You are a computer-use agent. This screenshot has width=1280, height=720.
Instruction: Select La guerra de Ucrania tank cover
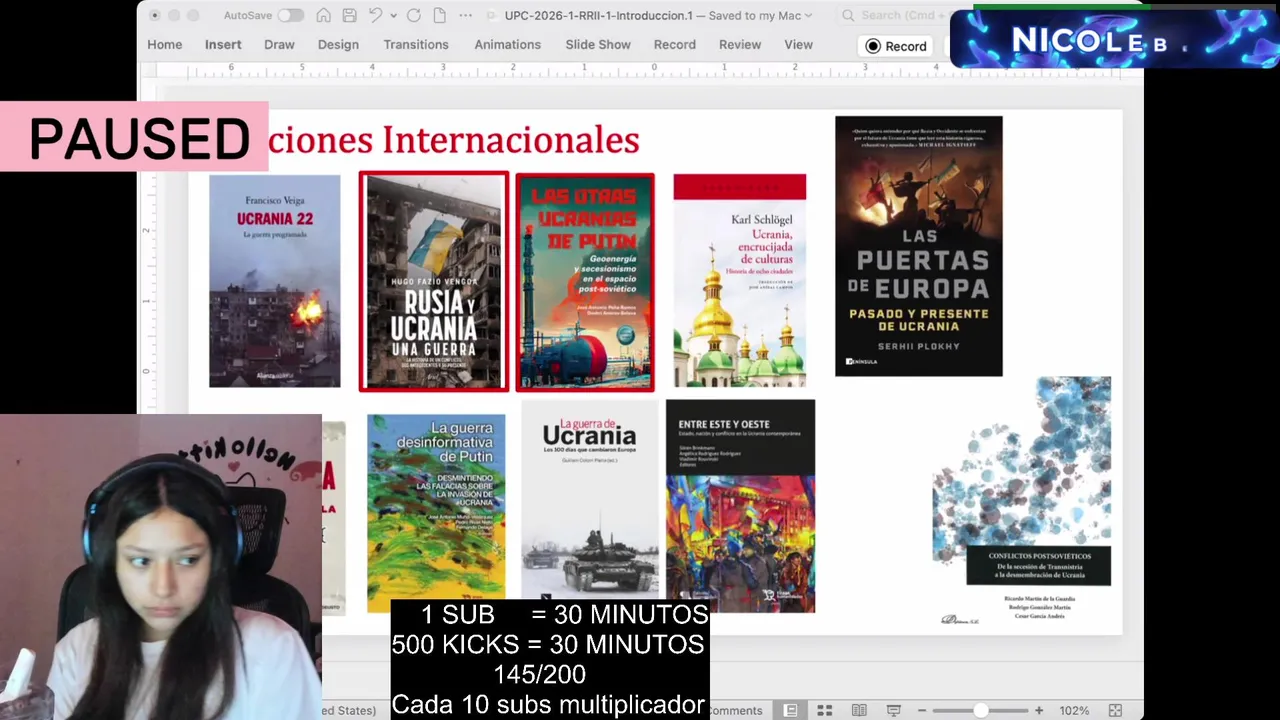click(590, 500)
